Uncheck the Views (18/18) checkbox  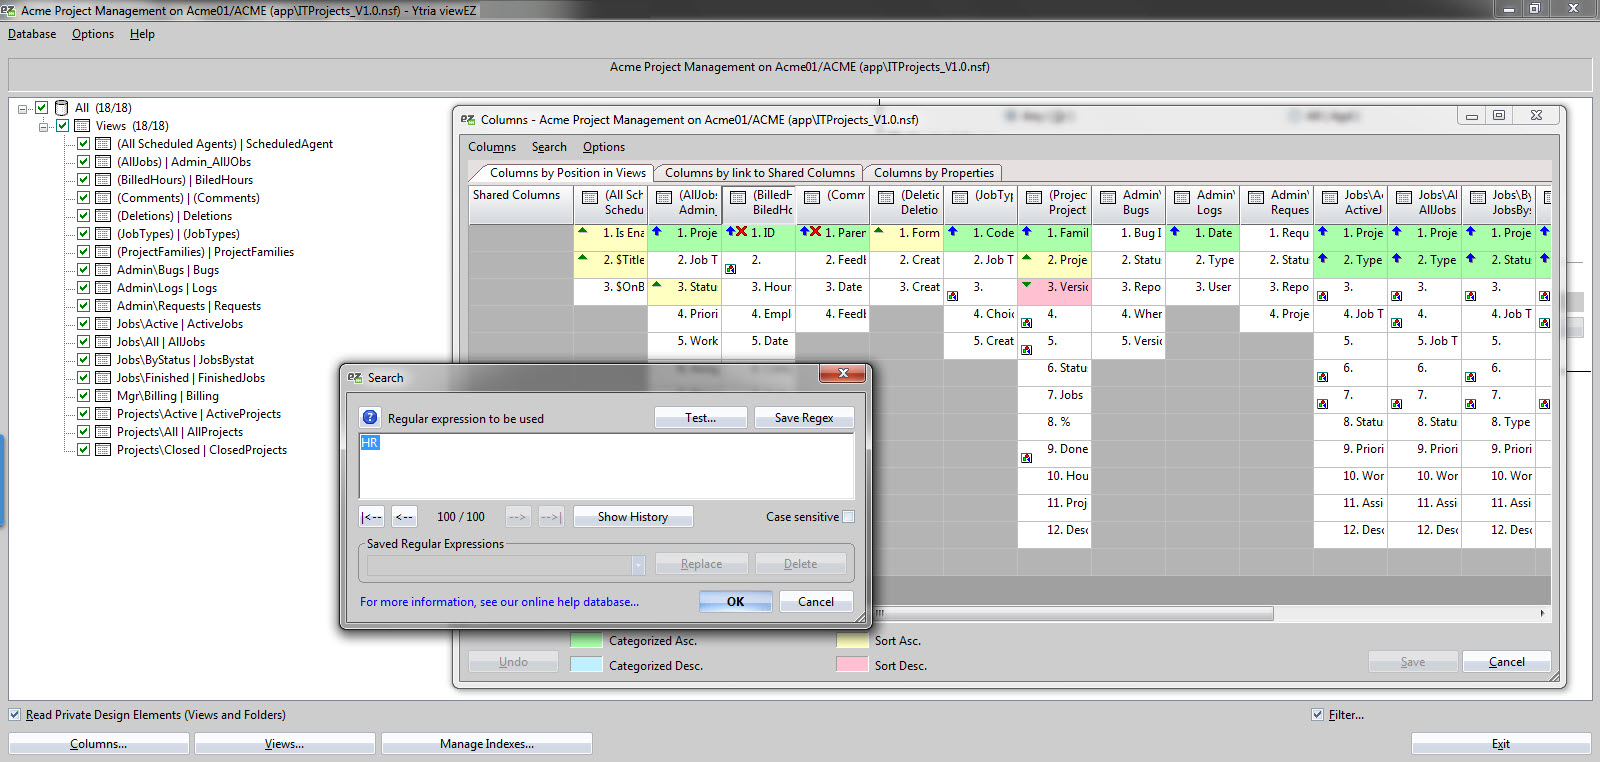(x=62, y=126)
